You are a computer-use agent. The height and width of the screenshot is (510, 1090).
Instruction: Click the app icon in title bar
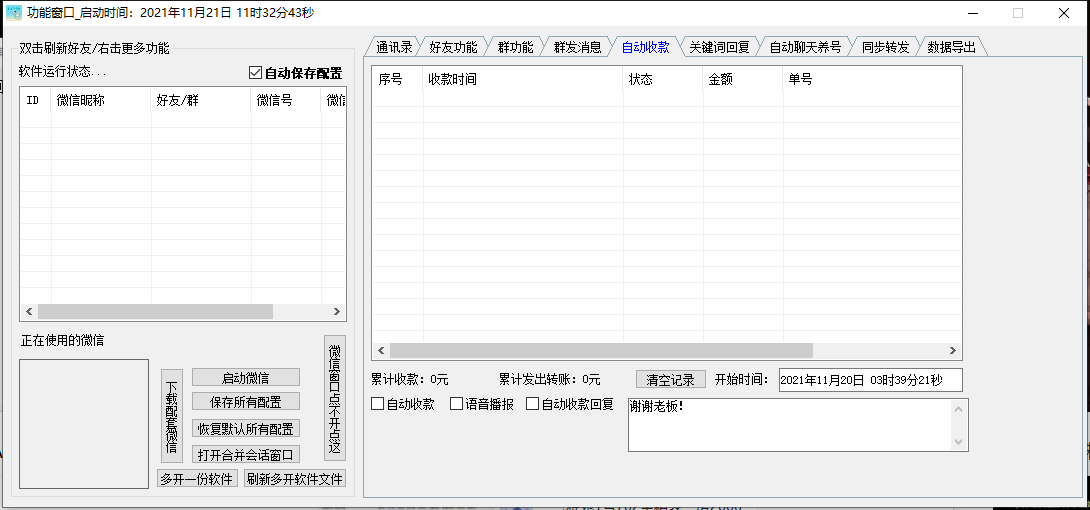coord(13,13)
